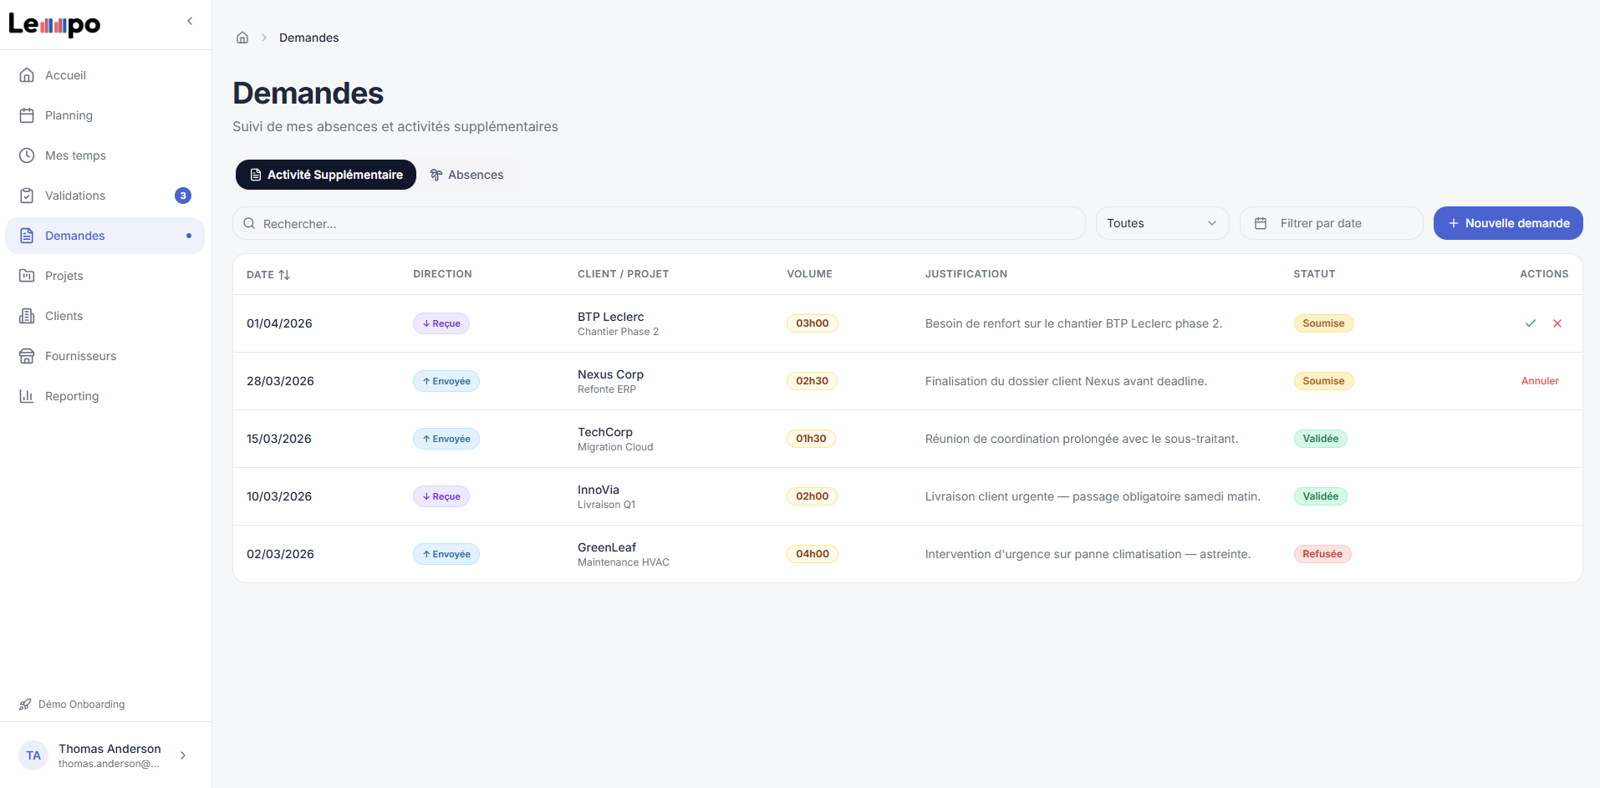Screen dimensions: 1600x788
Task: Navigate to Fournisseurs
Action: pos(105,356)
